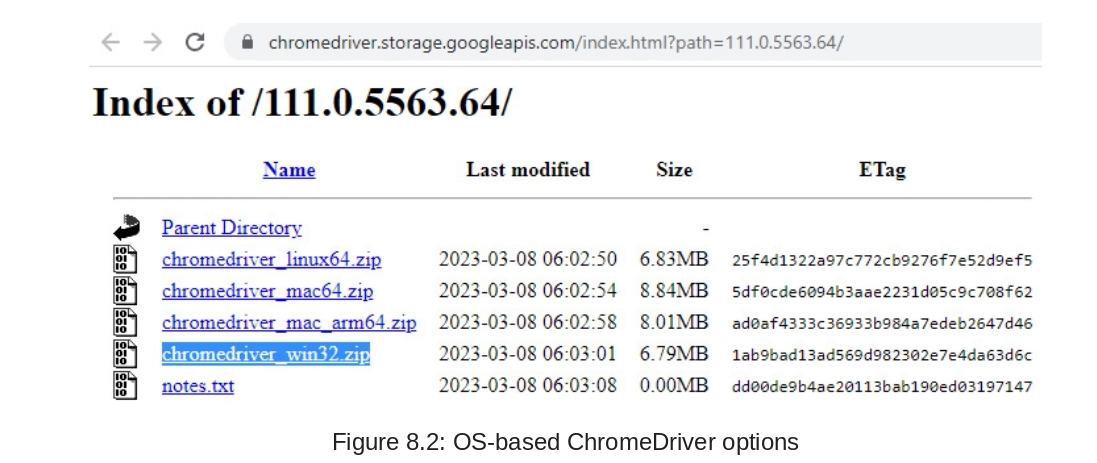This screenshot has height=463, width=1097.
Task: Click the Parent Directory folder arrow icon
Action: point(126,227)
